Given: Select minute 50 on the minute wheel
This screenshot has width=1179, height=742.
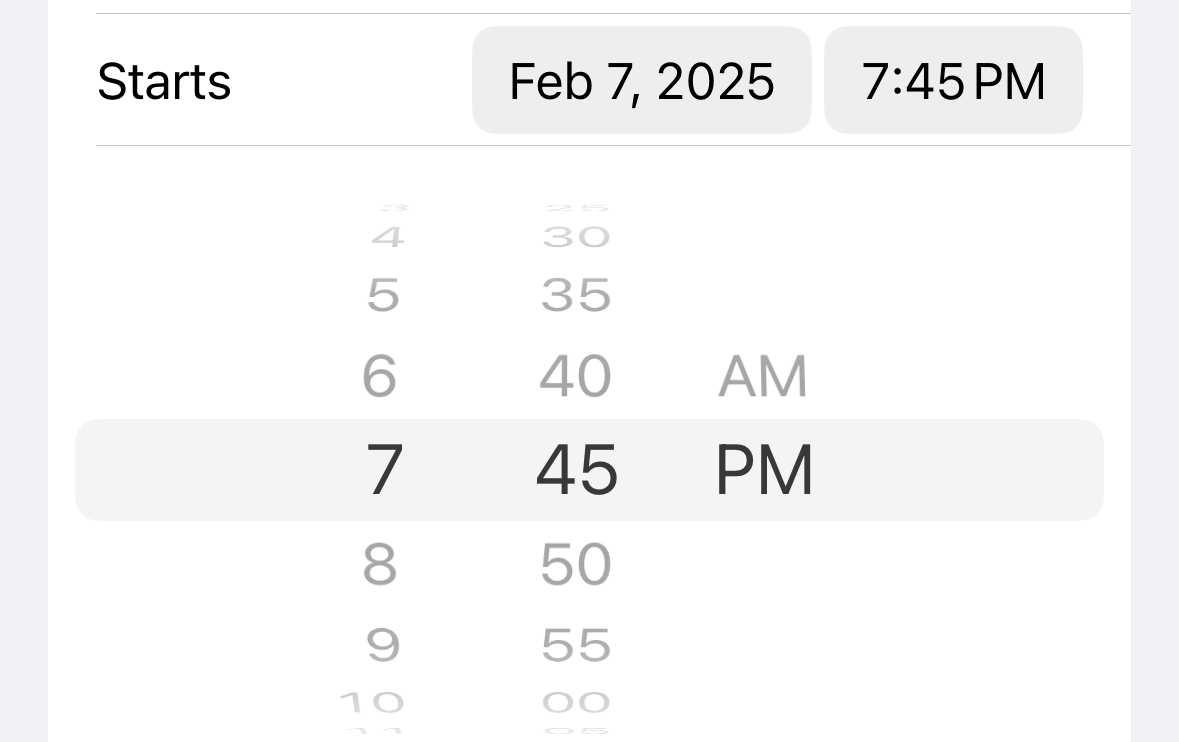Looking at the screenshot, I should (575, 563).
